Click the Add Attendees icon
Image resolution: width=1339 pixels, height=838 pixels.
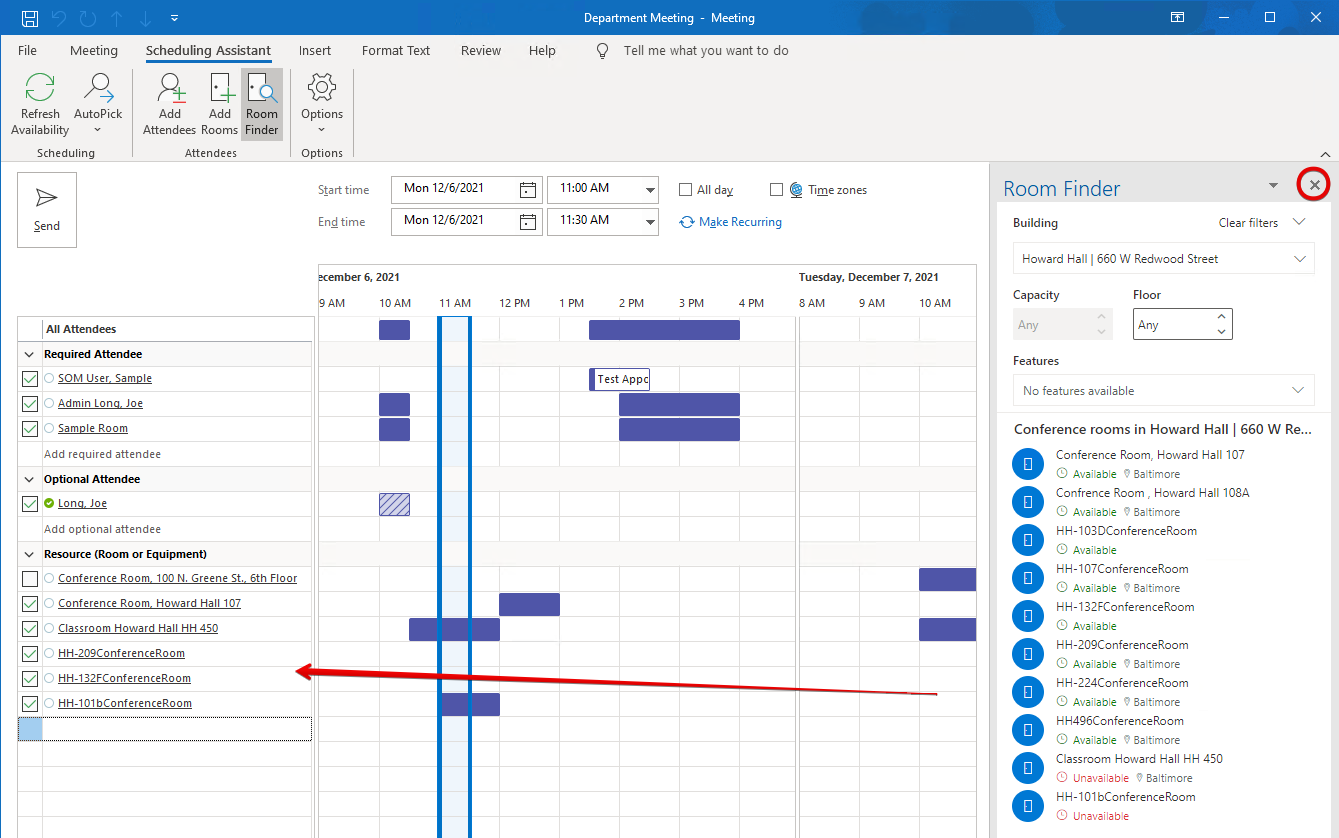170,90
